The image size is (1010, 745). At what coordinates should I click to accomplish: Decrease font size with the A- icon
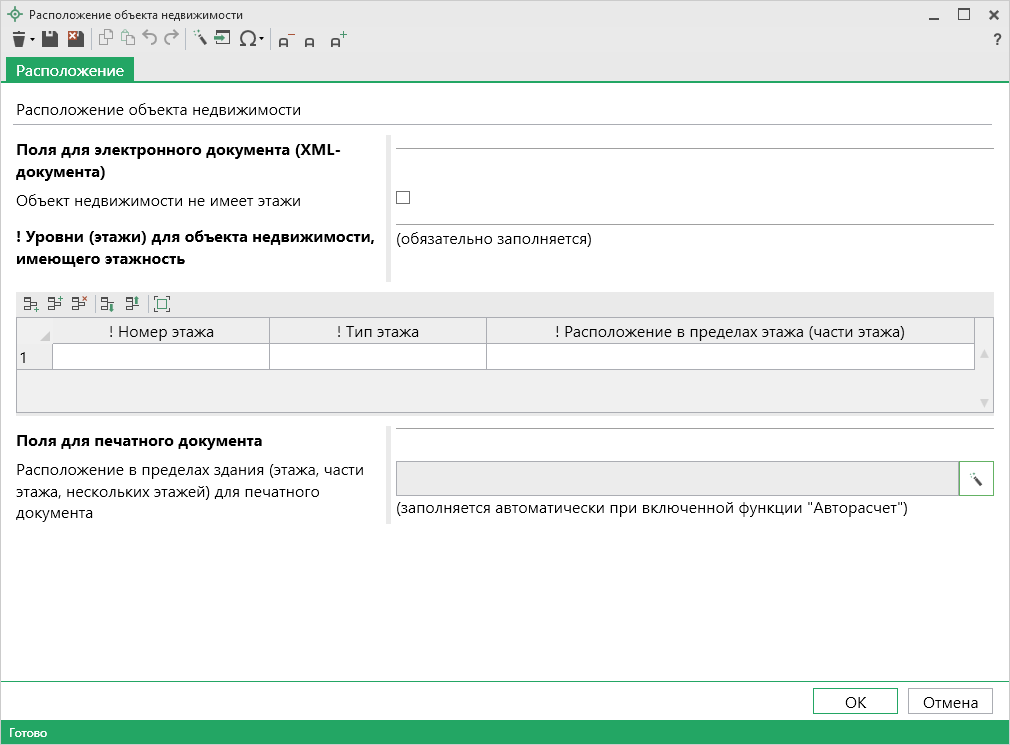tap(286, 40)
